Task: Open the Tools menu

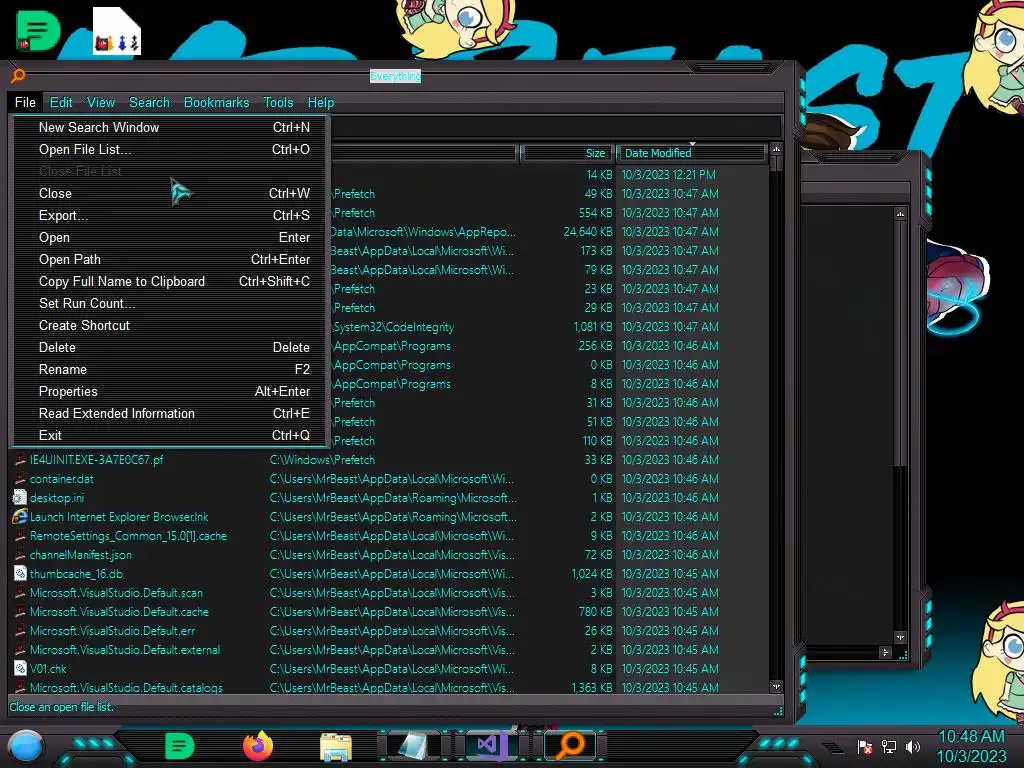Action: point(278,103)
